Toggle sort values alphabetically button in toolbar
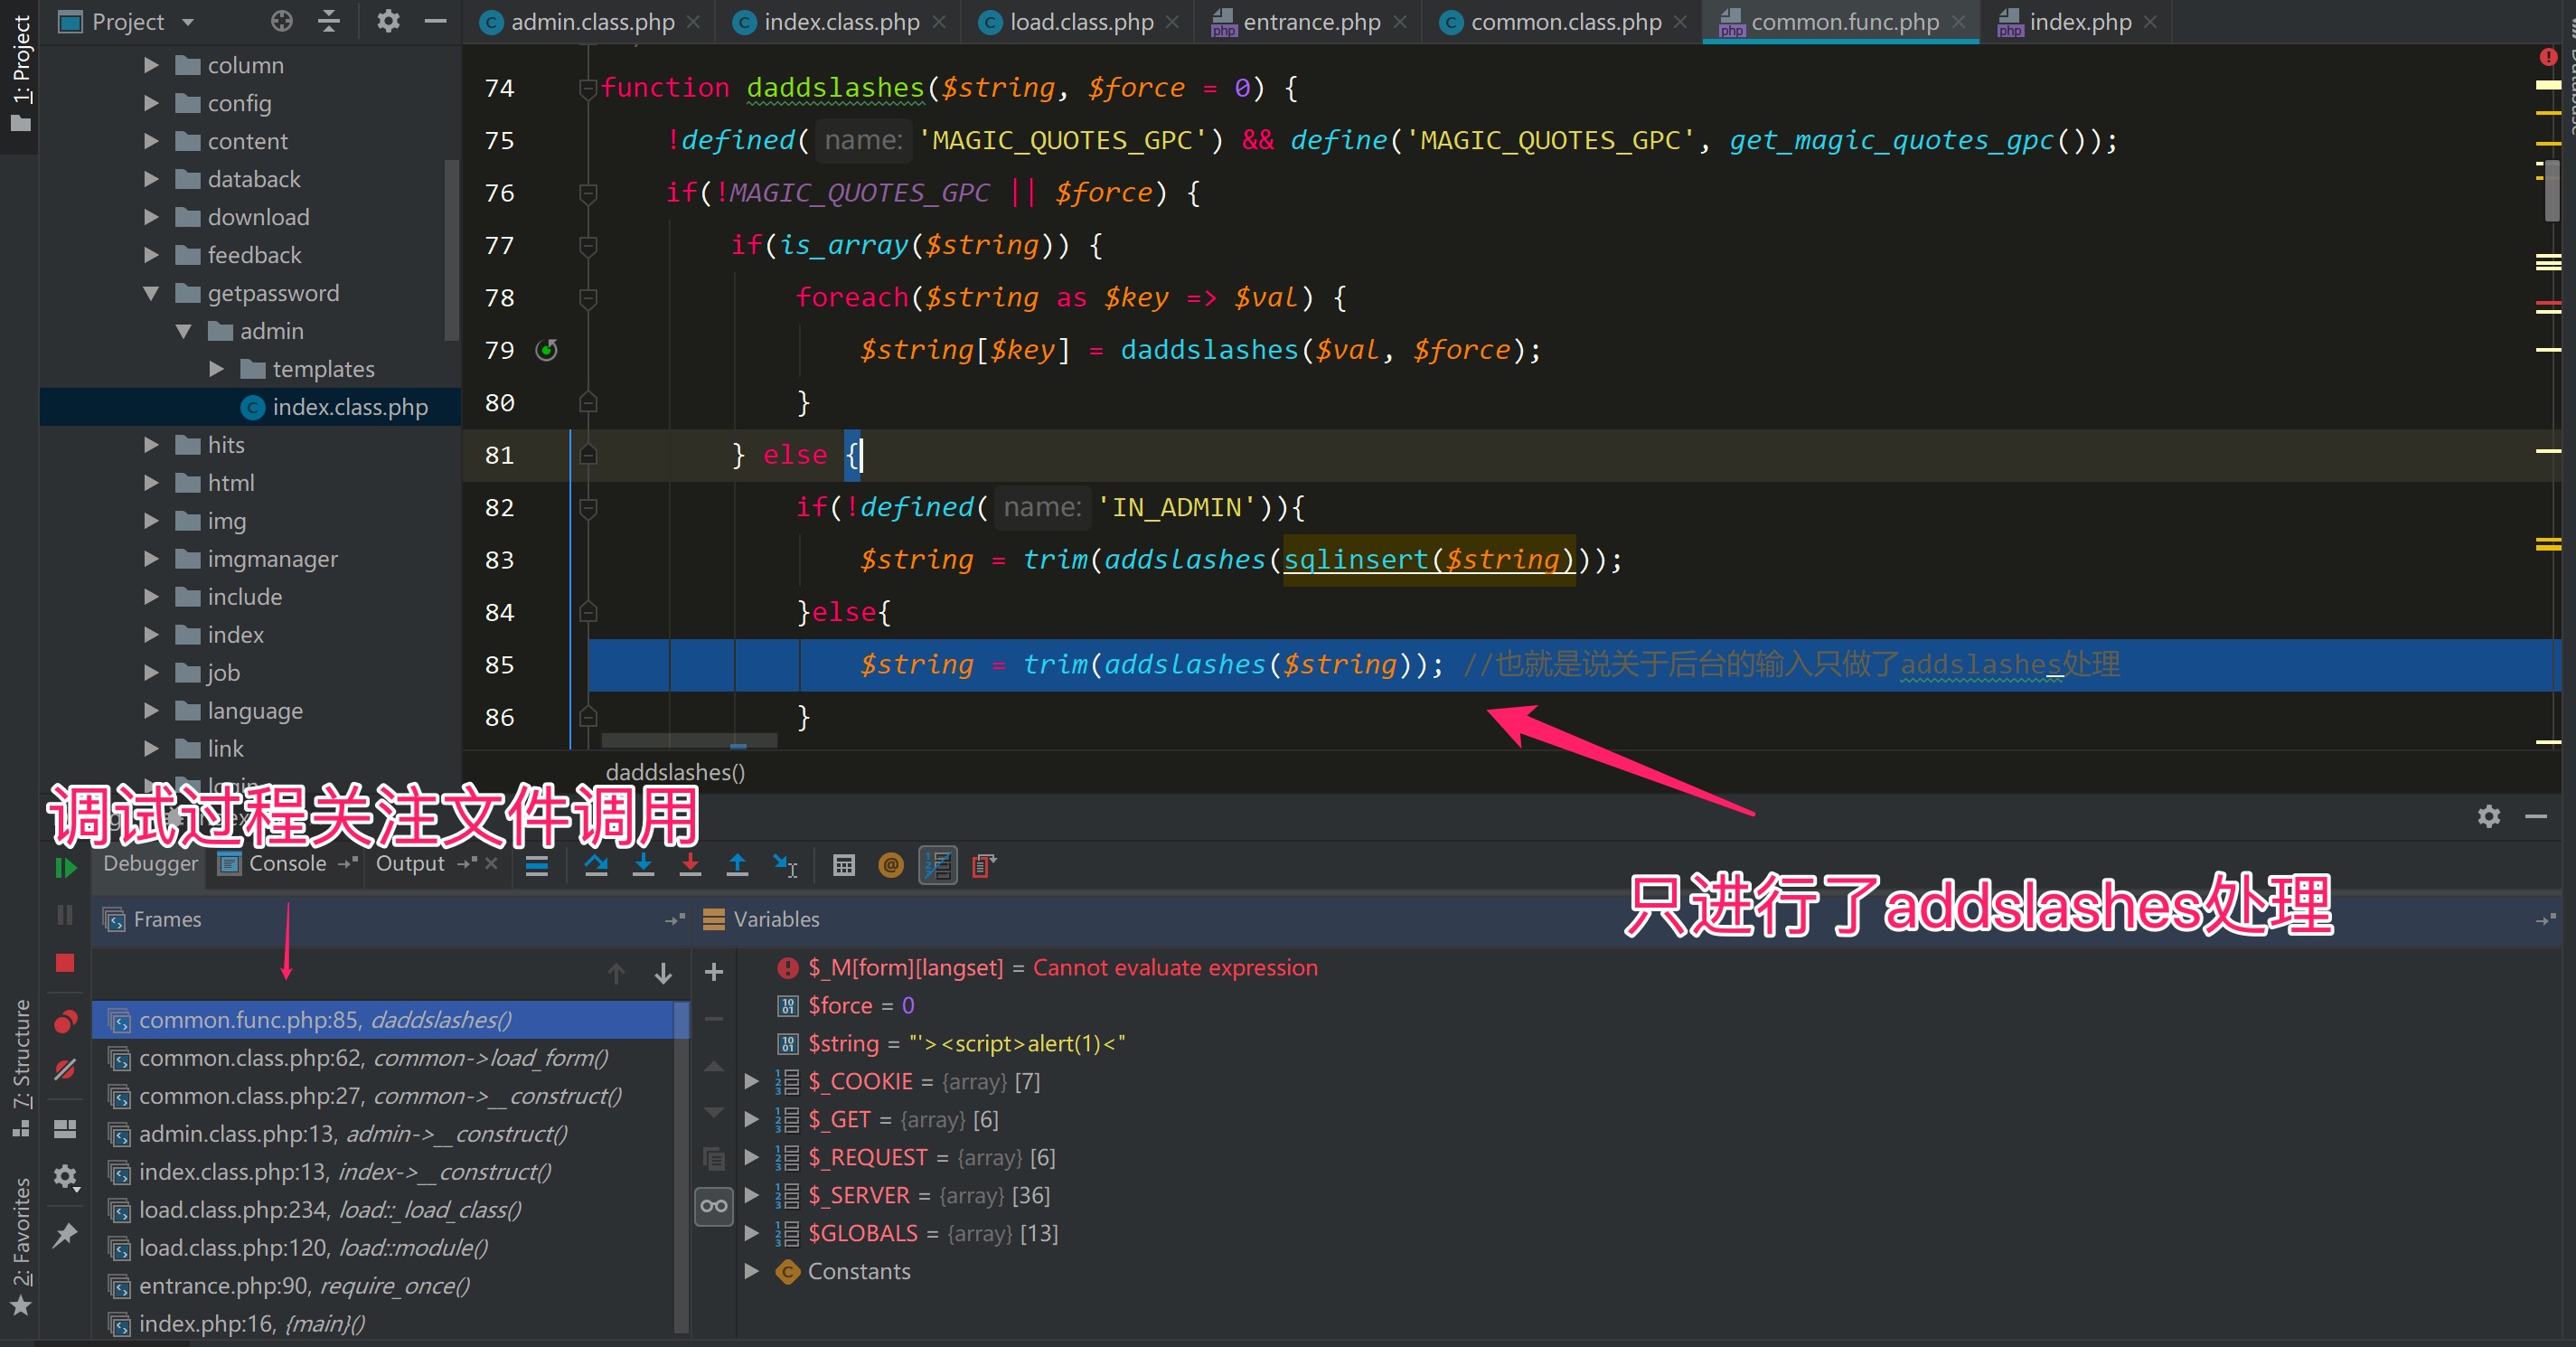The width and height of the screenshot is (2576, 1347). tap(938, 865)
